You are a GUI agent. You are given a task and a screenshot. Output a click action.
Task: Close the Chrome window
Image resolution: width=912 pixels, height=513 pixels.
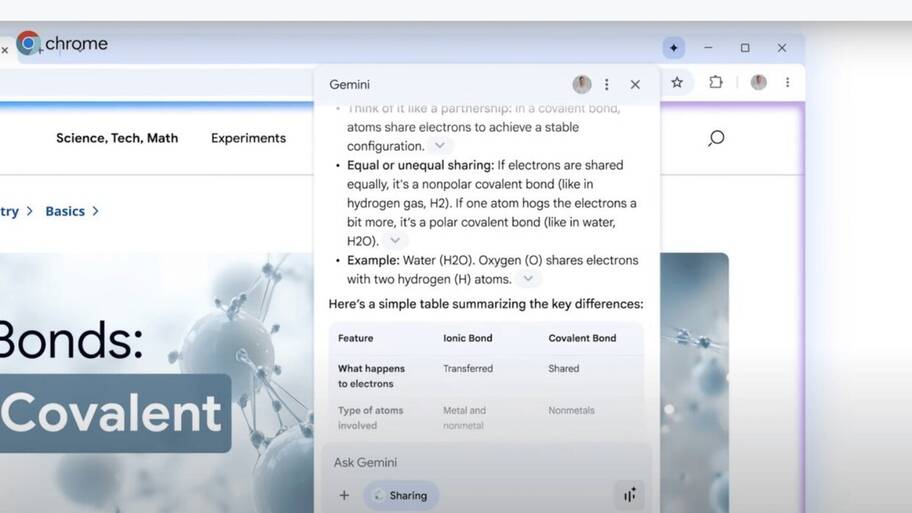coord(782,48)
